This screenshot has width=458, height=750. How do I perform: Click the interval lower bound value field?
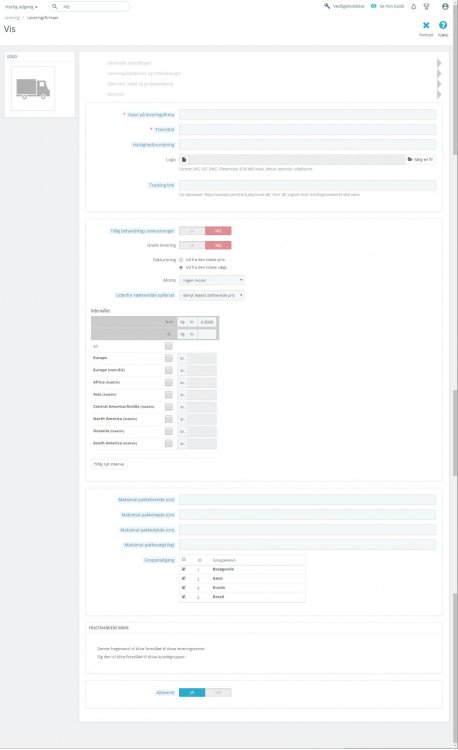tap(207, 322)
